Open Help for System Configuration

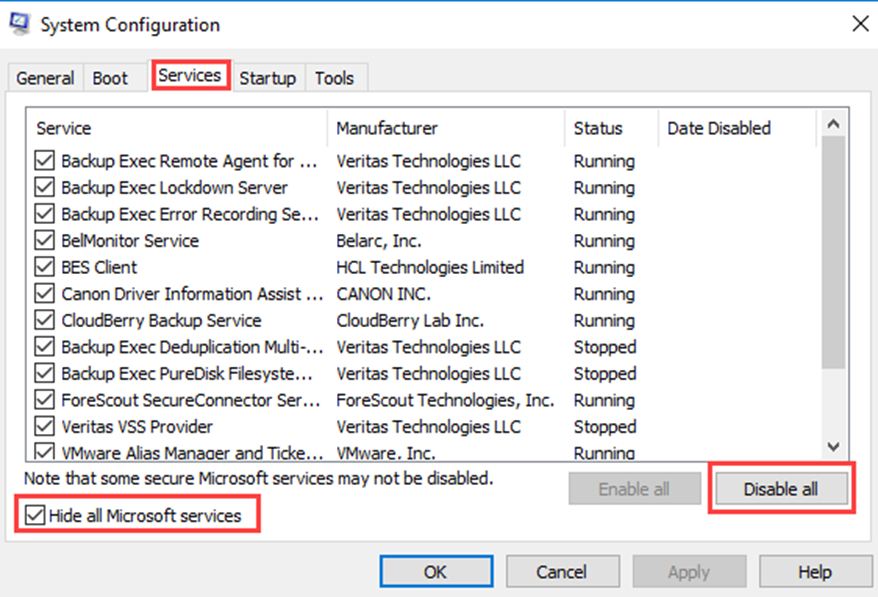click(x=815, y=572)
